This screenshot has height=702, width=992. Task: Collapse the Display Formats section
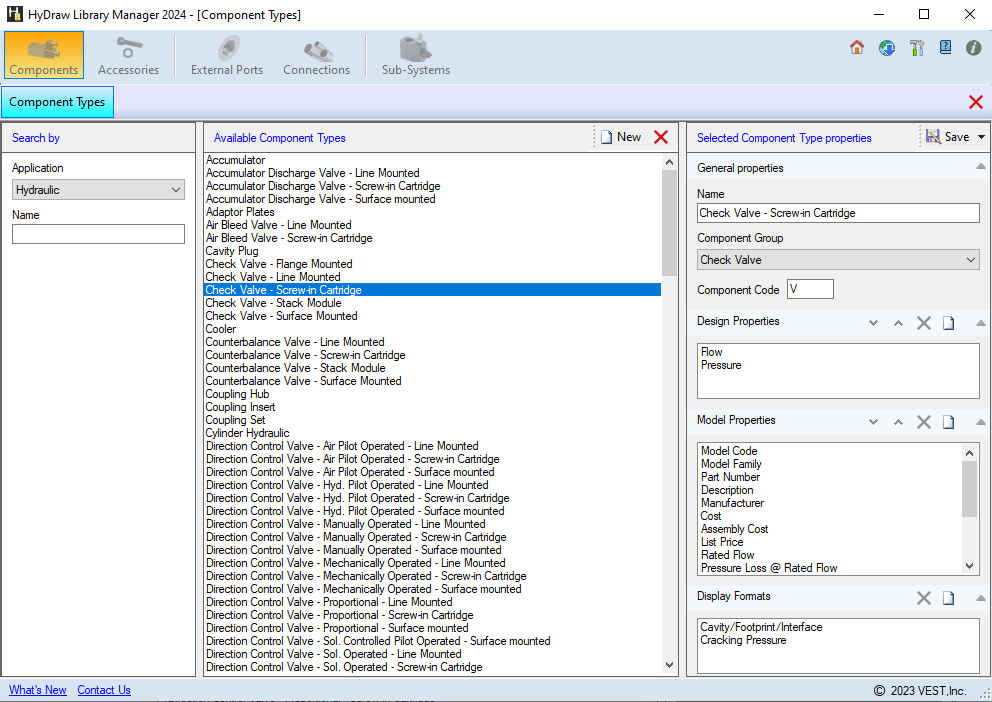(x=981, y=598)
